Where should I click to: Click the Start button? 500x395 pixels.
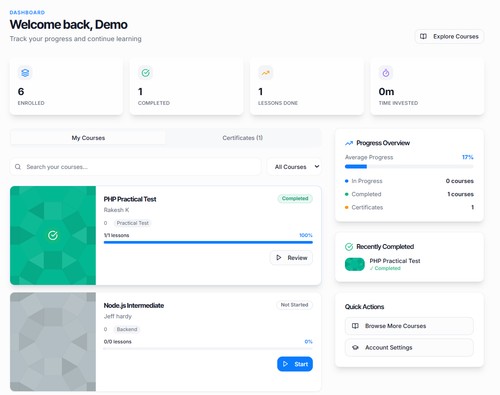pos(295,364)
